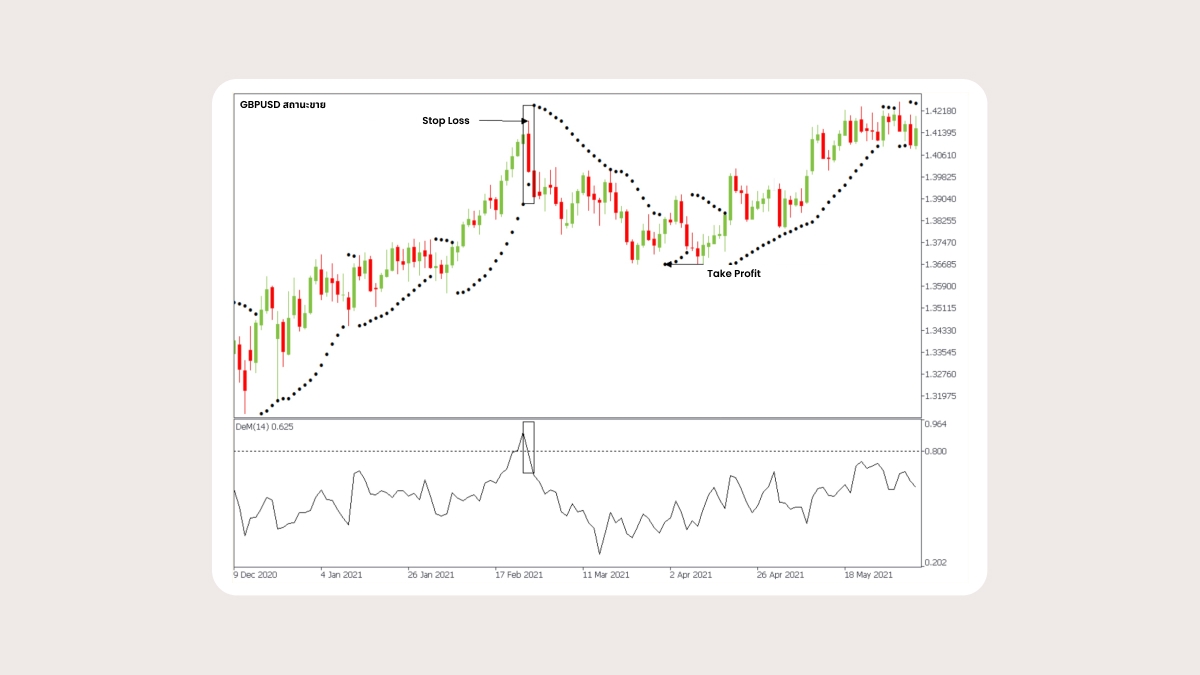Click the 4 Jan 2021 date label
This screenshot has height=675, width=1200.
click(341, 576)
